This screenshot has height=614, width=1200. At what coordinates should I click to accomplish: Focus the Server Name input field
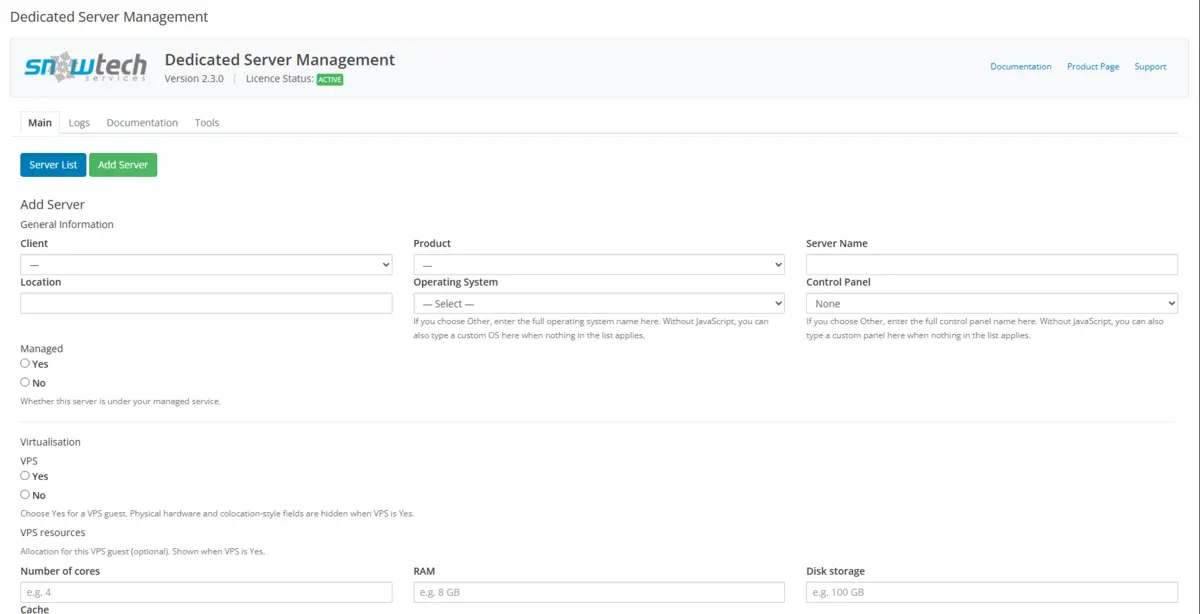[x=992, y=265]
